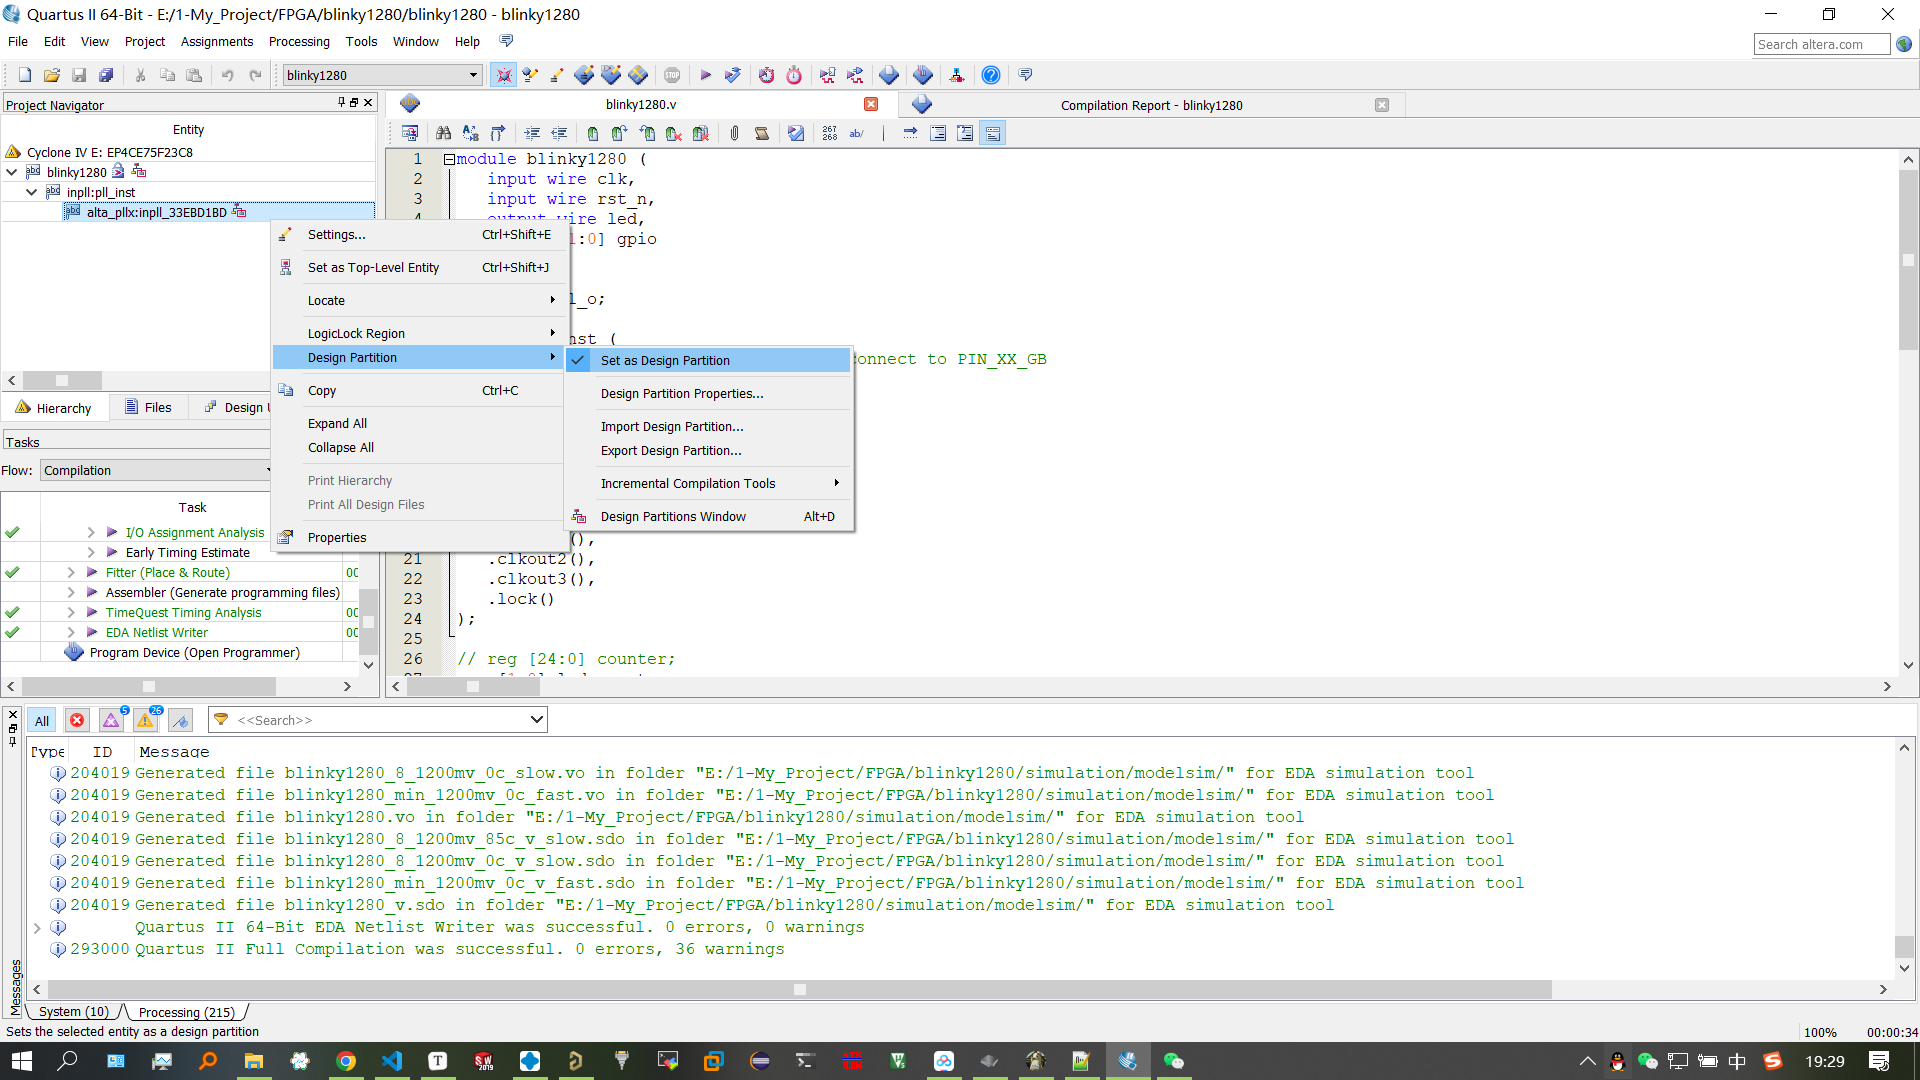Open the Processing menu
The image size is (1920, 1080).
299,42
